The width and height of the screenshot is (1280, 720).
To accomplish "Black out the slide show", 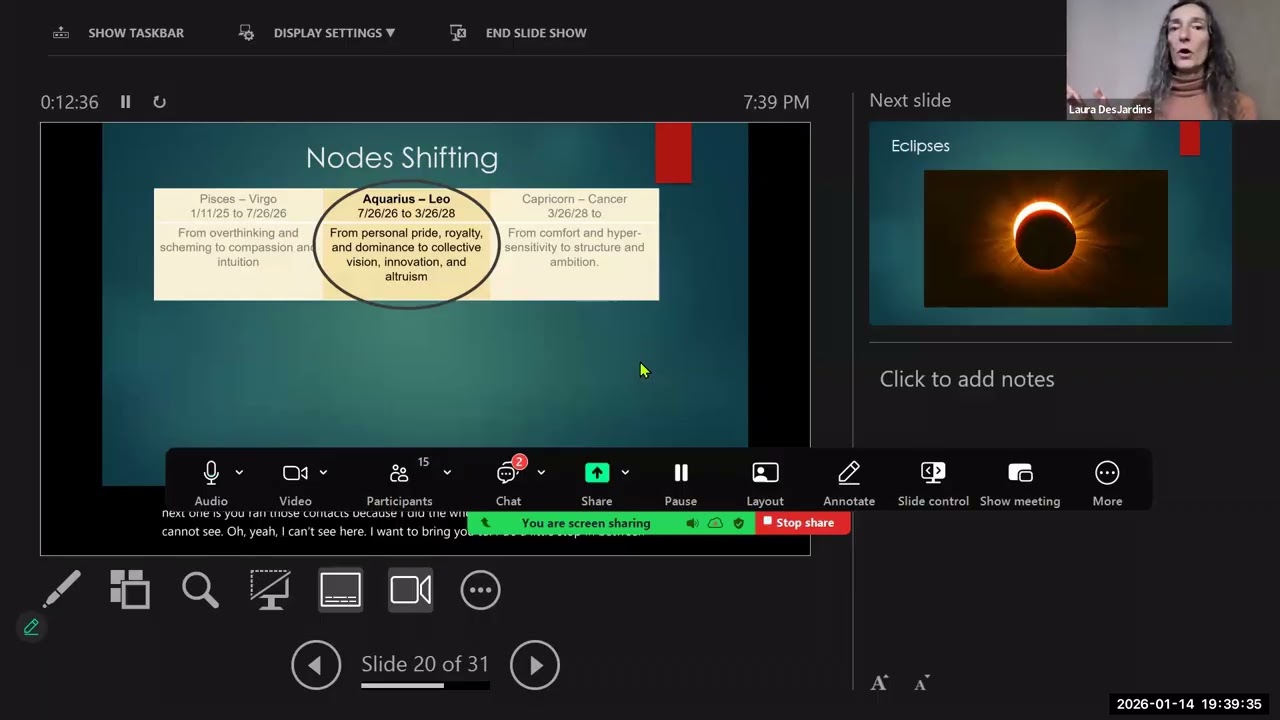I will [270, 590].
